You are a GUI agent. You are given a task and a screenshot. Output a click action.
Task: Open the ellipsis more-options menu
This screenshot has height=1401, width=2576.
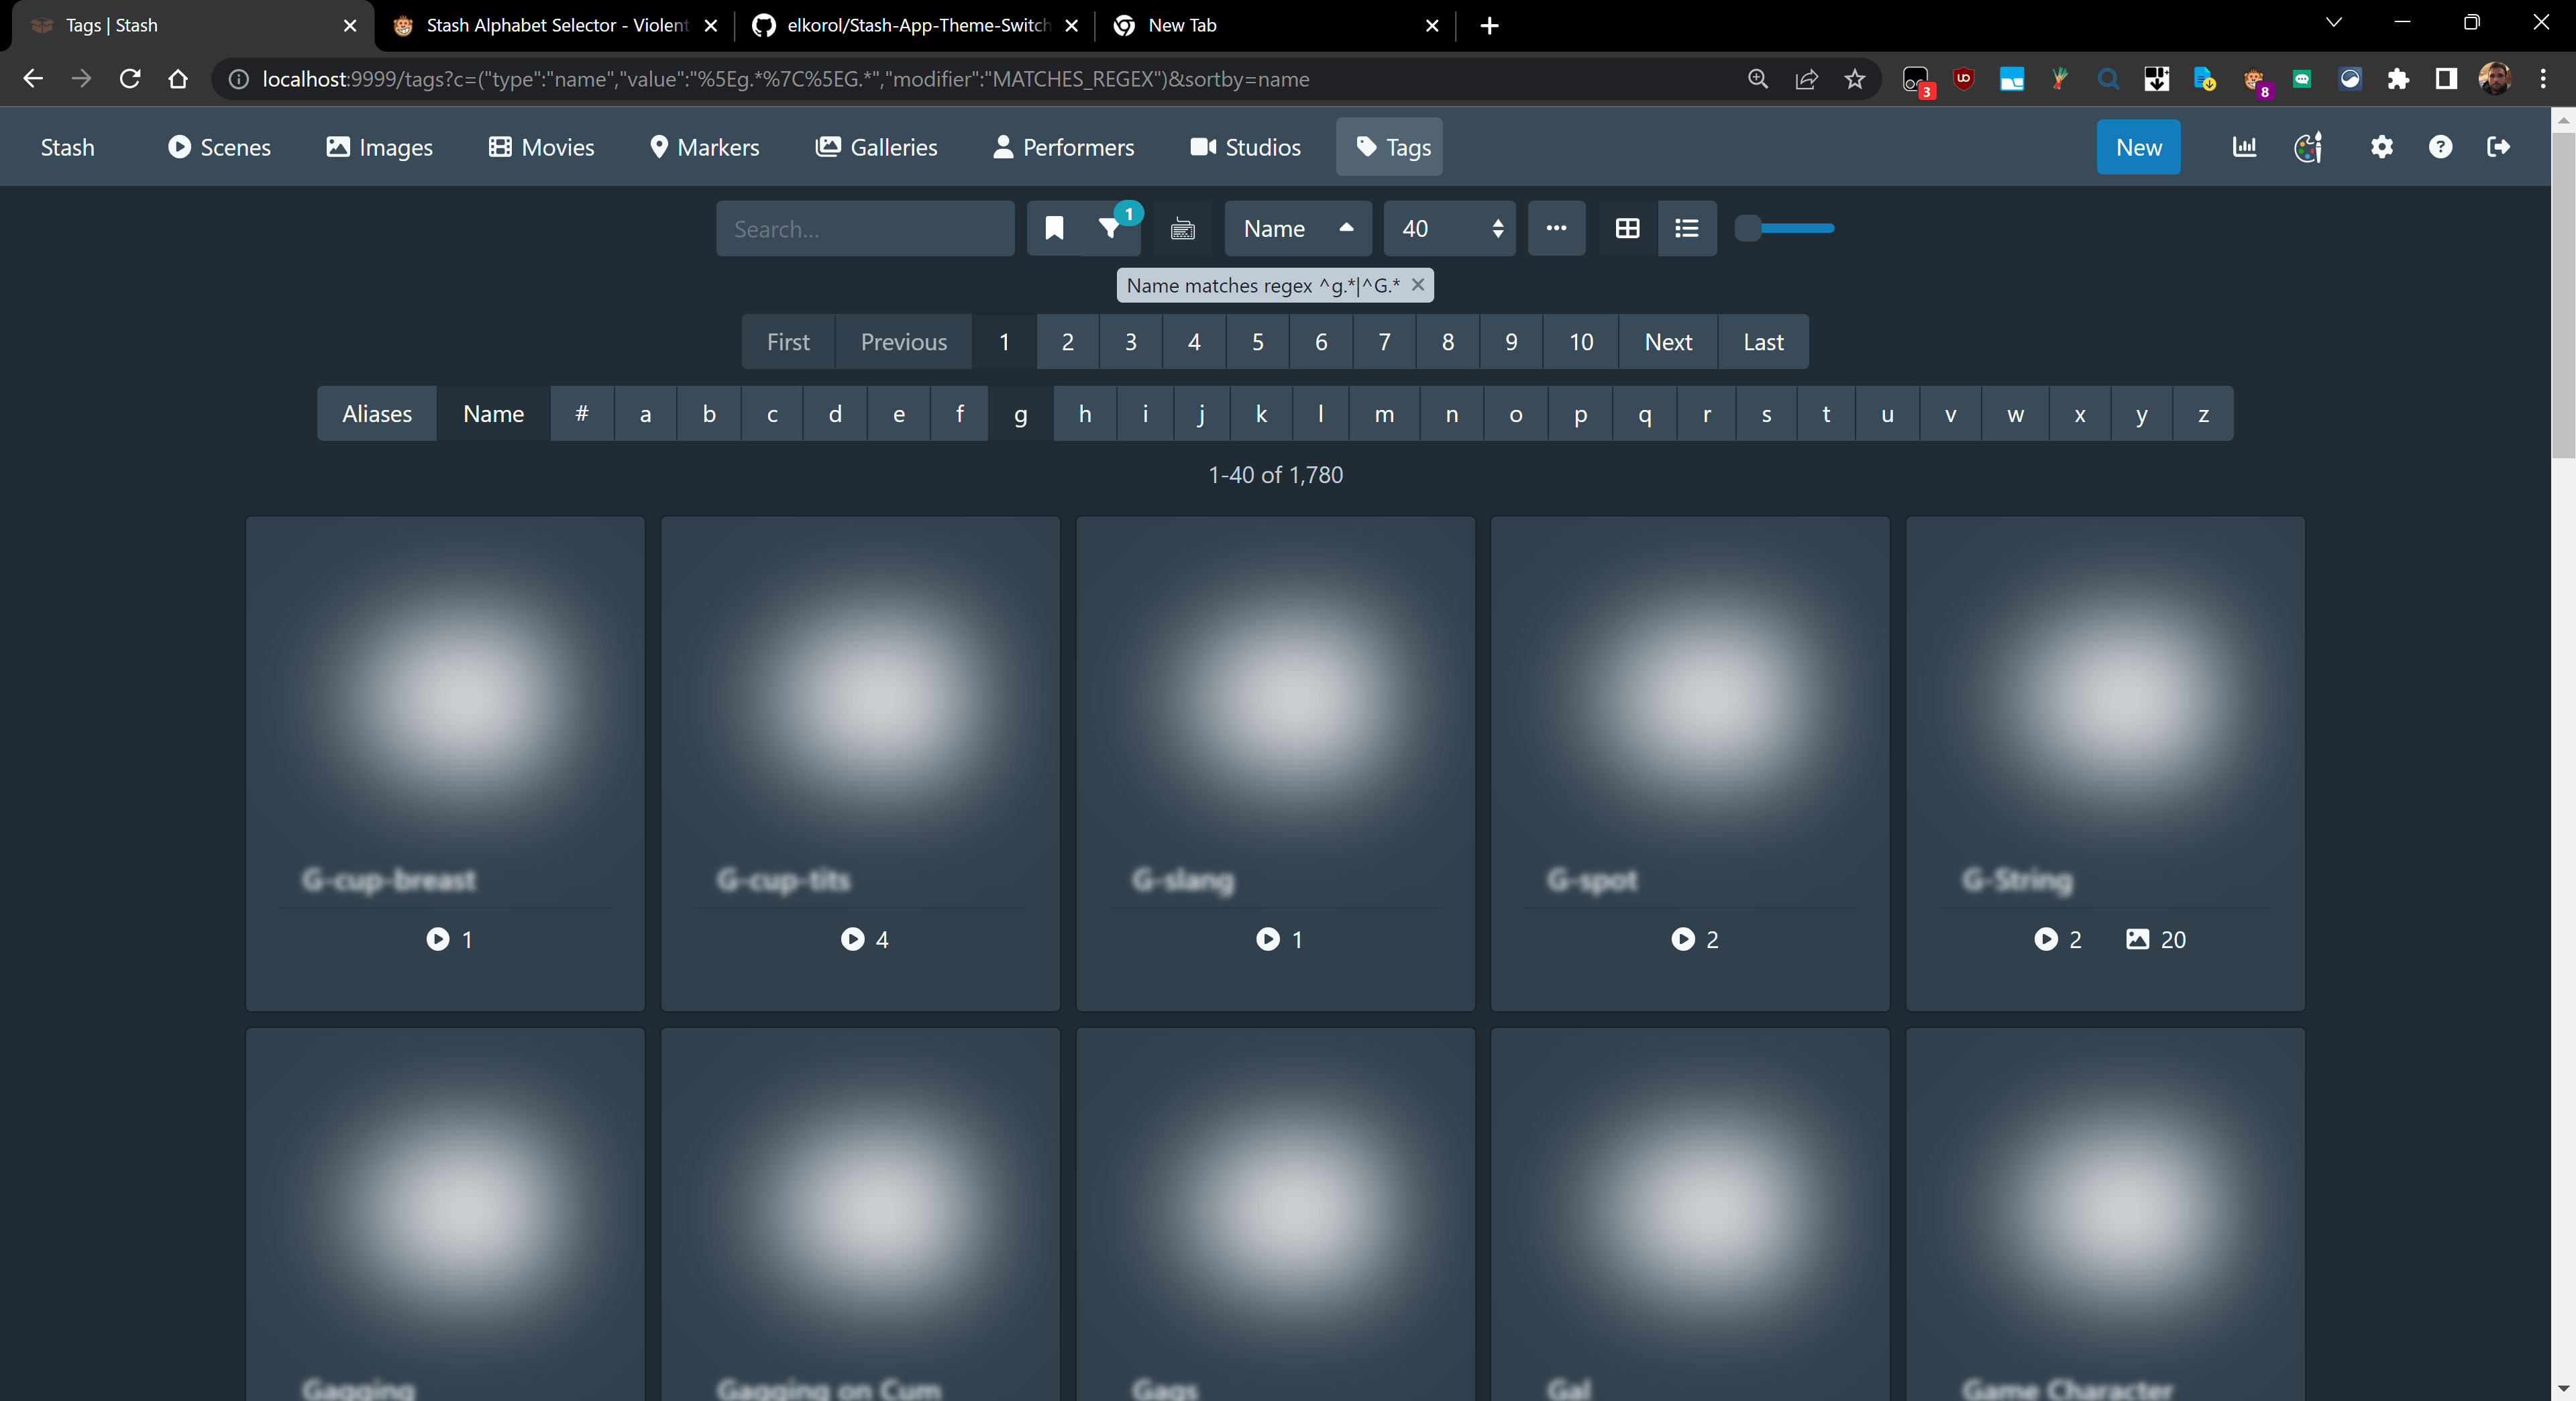click(1556, 228)
